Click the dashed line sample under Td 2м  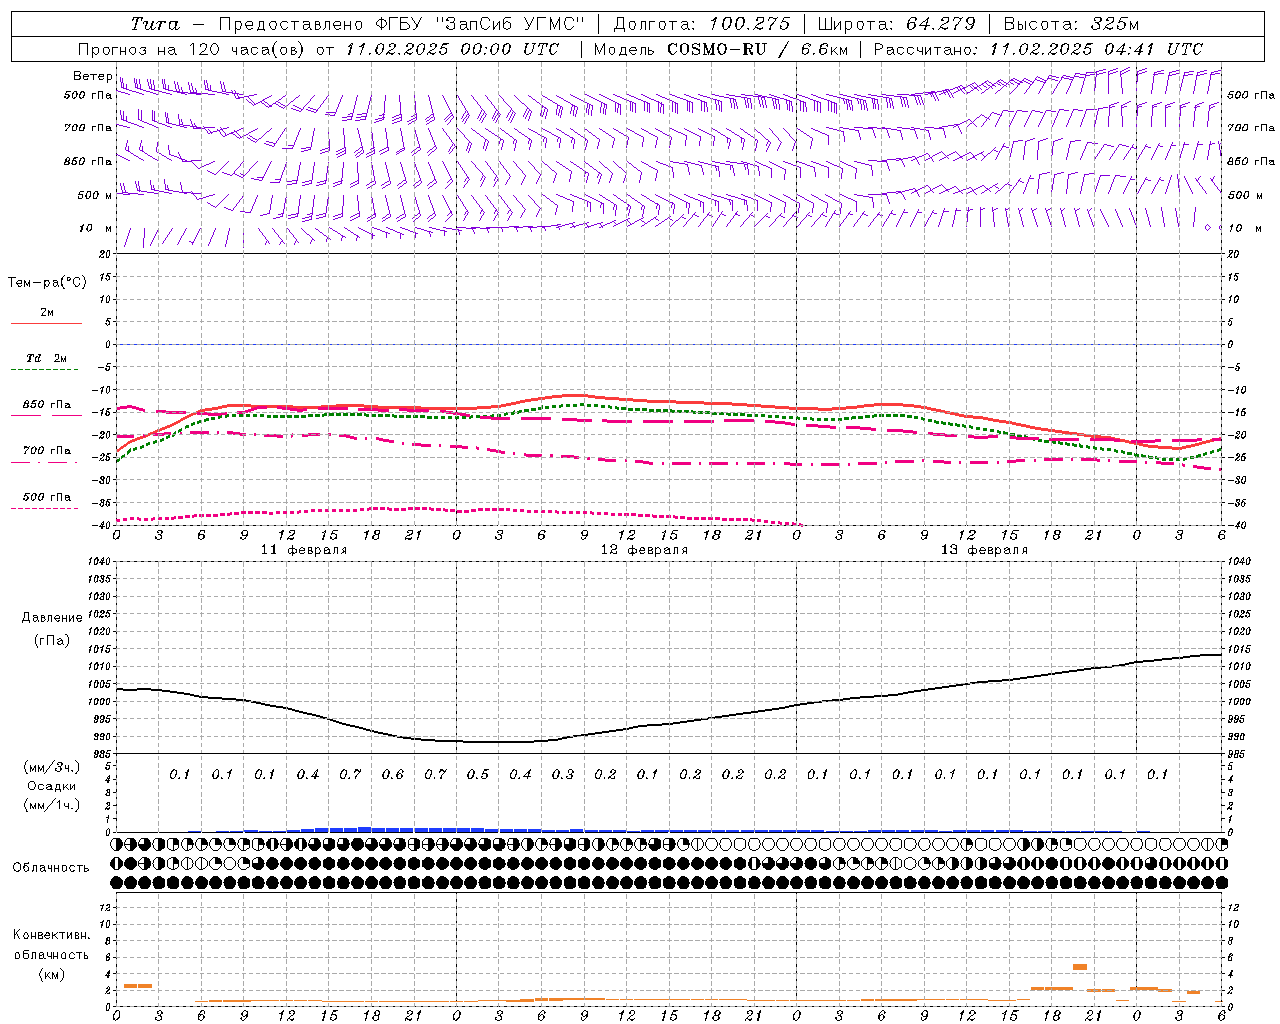[x=45, y=370]
